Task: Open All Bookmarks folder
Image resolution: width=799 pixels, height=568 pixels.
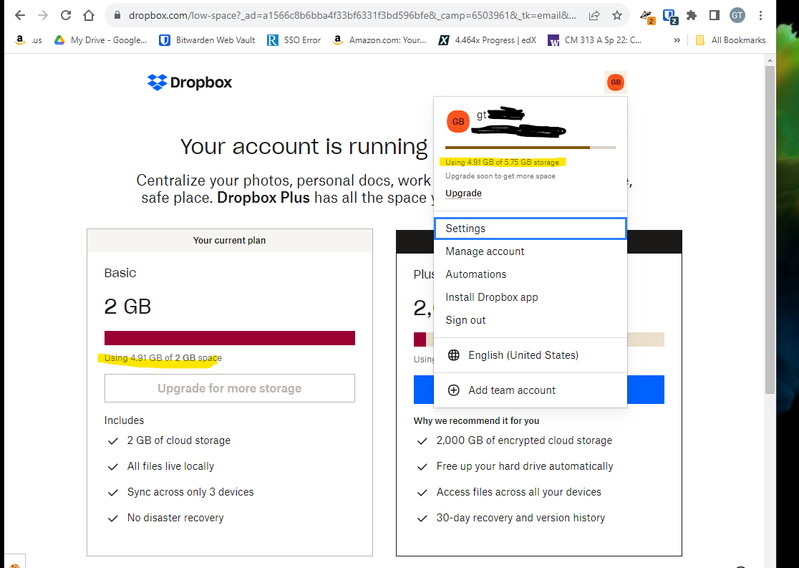Action: coord(730,40)
